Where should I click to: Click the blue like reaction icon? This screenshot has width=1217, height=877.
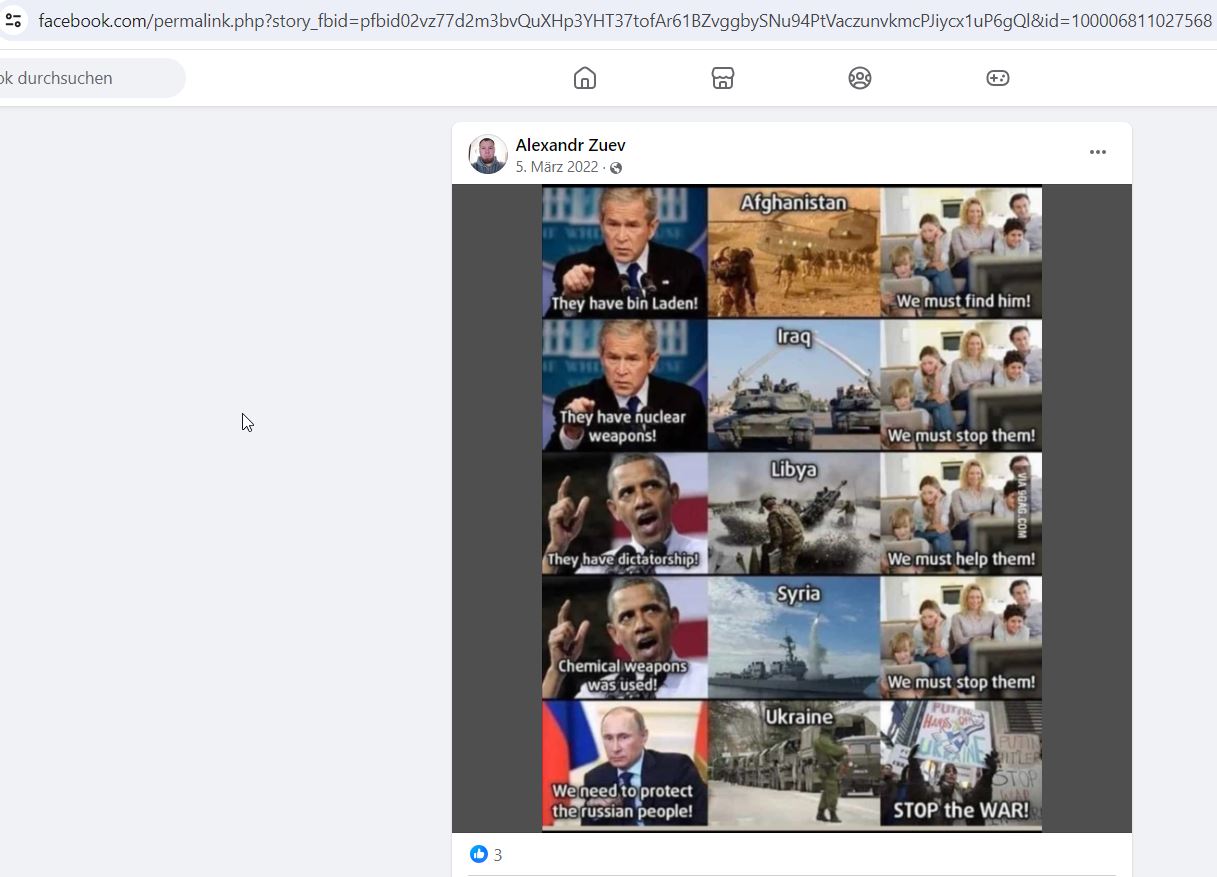tap(479, 854)
